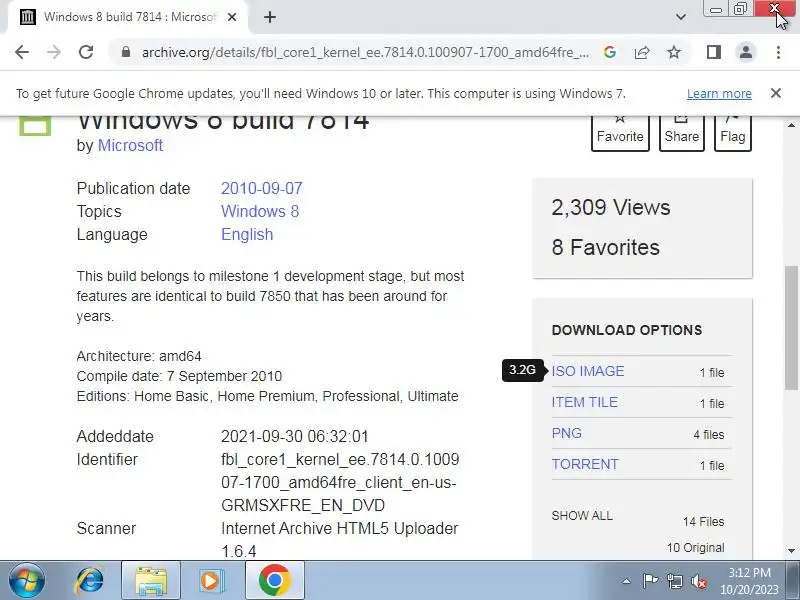This screenshot has height=600, width=800.
Task: Click '10 Original' count text
Action: 695,548
